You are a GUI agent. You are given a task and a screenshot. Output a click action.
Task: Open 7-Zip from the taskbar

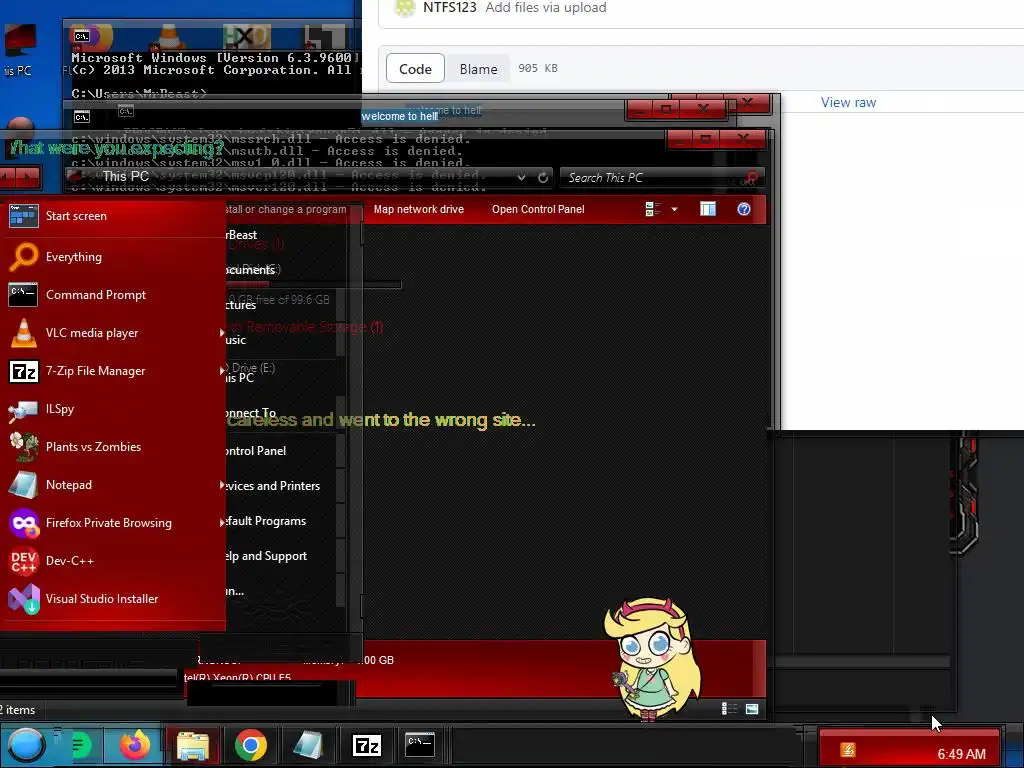(x=366, y=745)
